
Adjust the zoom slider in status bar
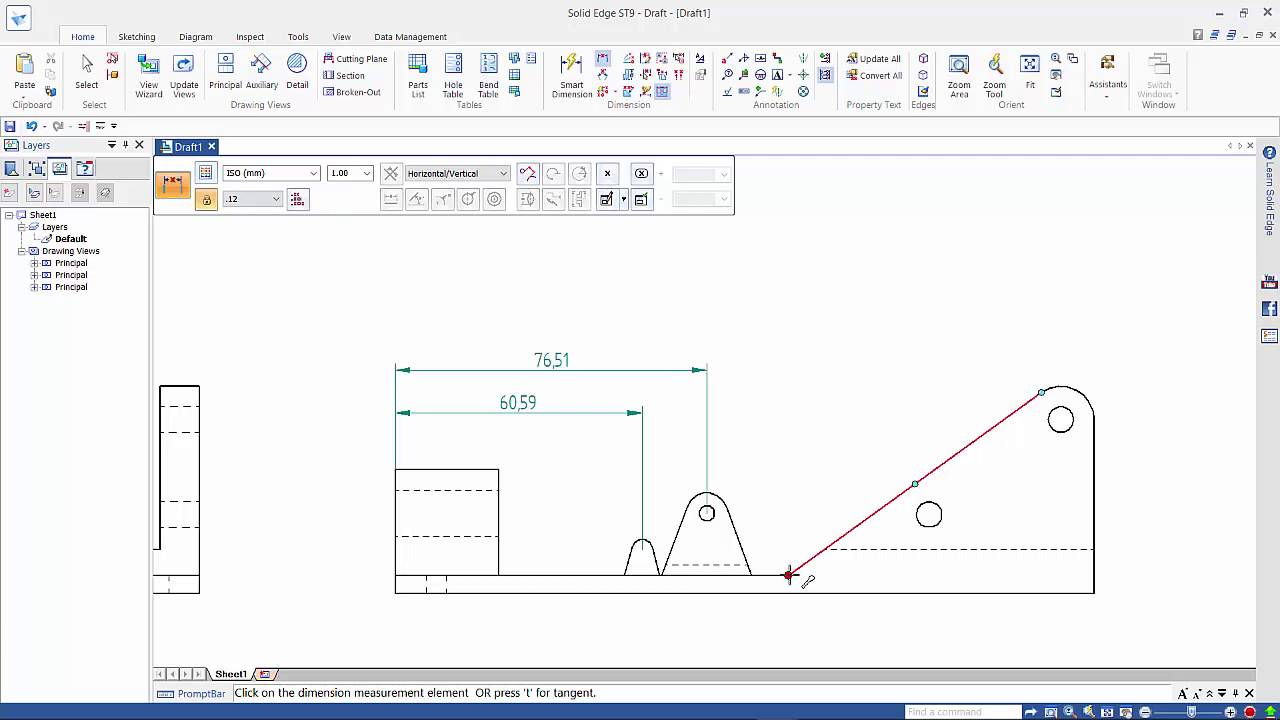coord(1190,712)
